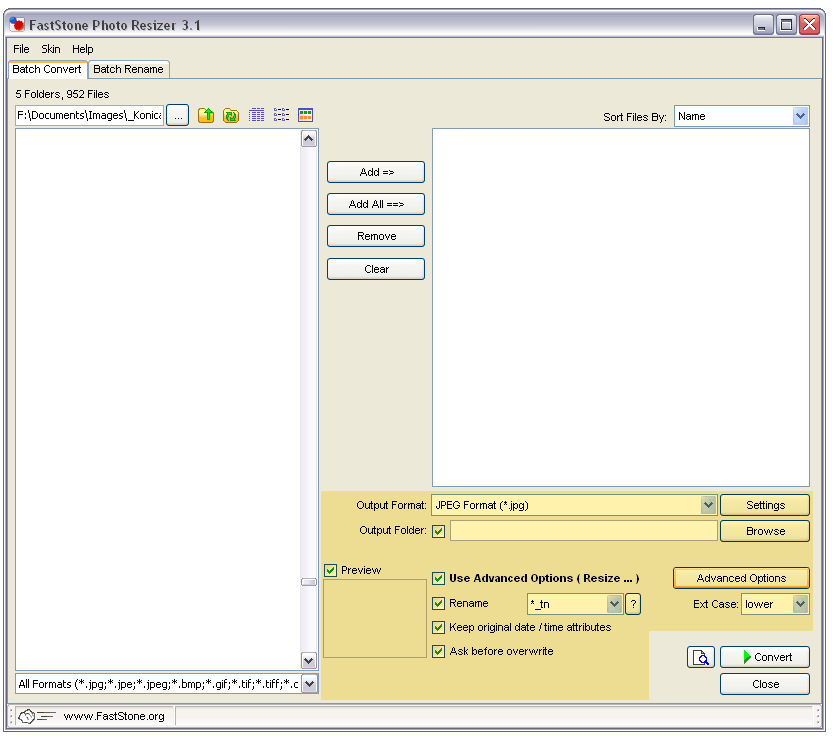Browse for an output folder
Image resolution: width=833 pixels, height=739 pixels.
(x=765, y=531)
